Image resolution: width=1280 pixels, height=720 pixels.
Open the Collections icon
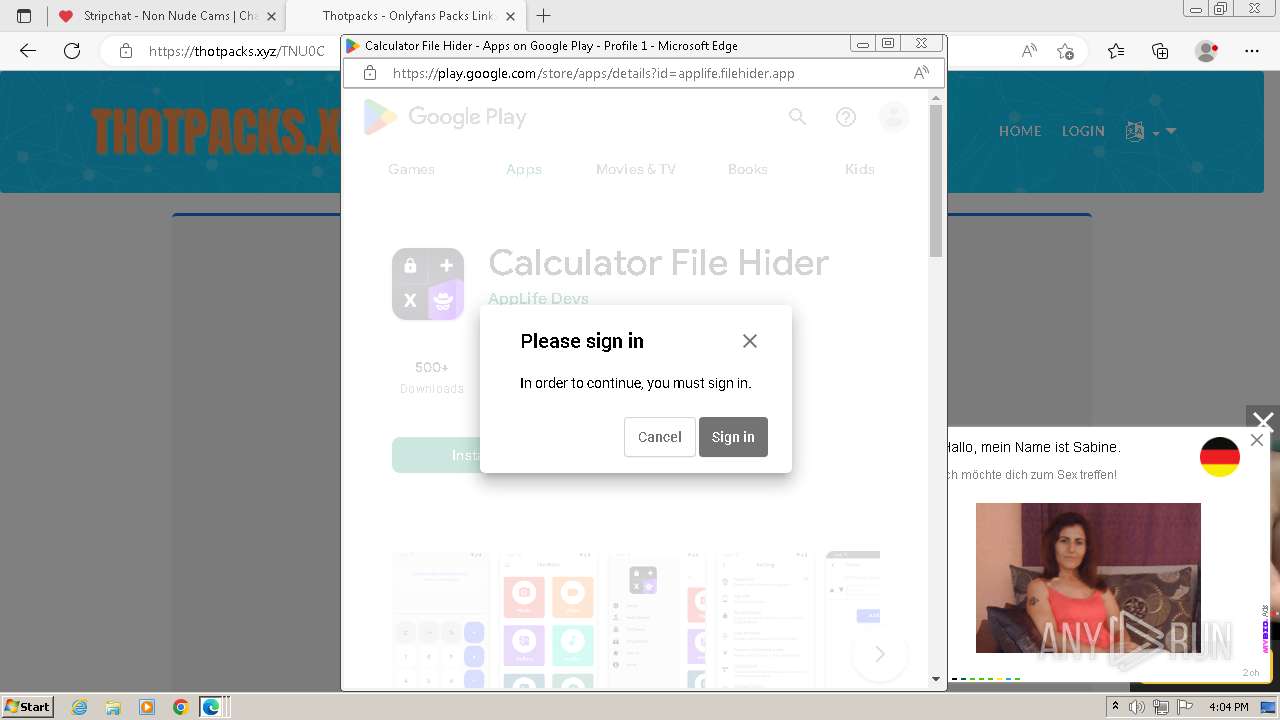pyautogui.click(x=1160, y=51)
